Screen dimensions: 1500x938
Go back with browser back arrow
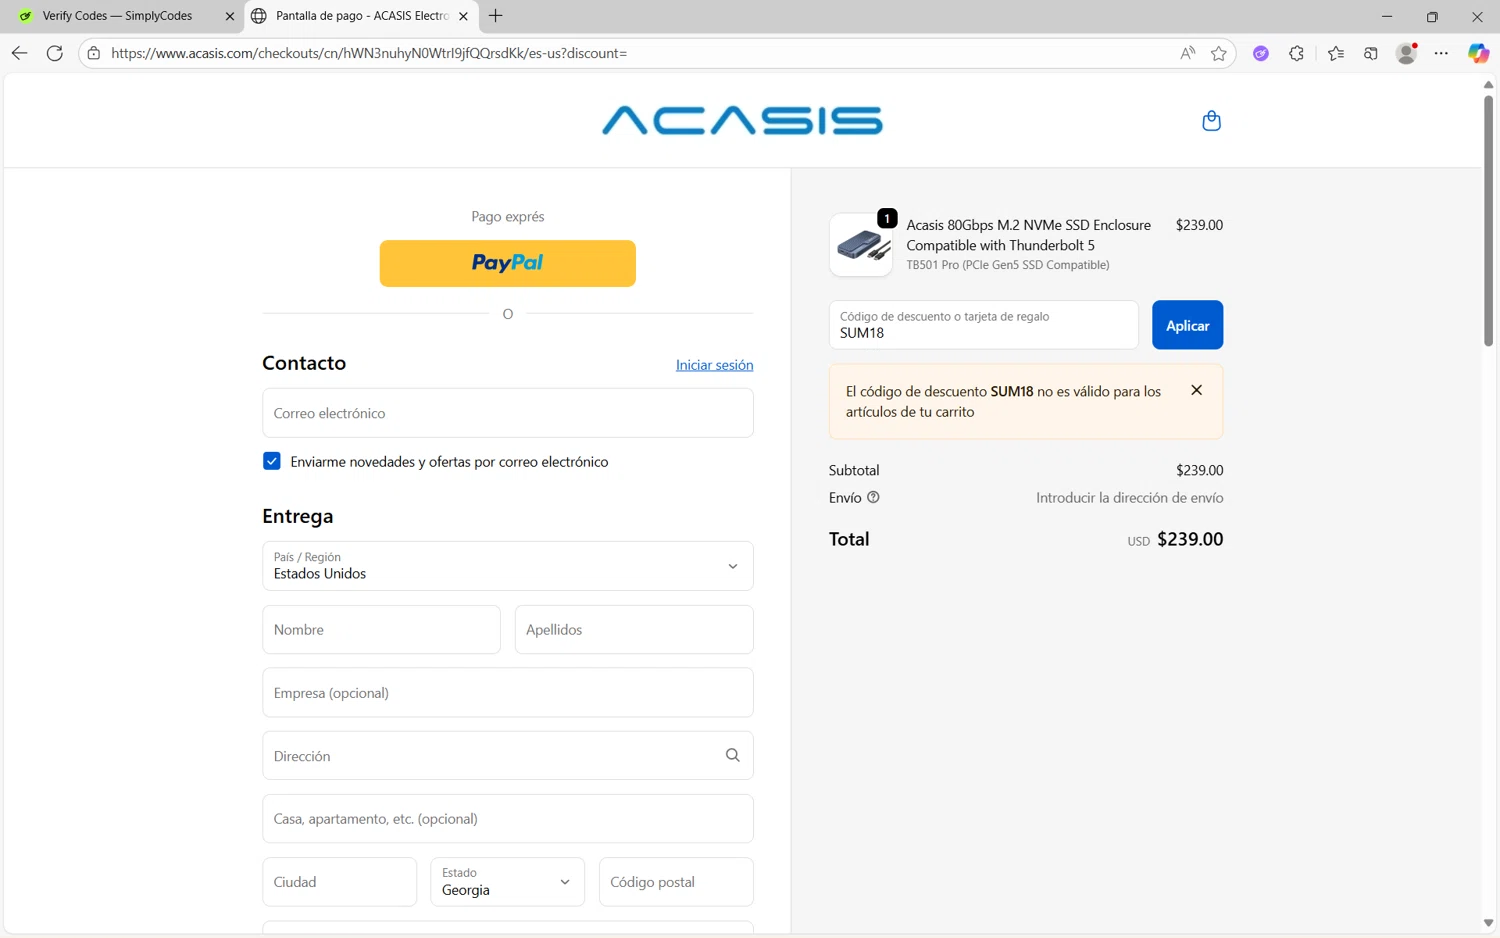click(x=19, y=53)
